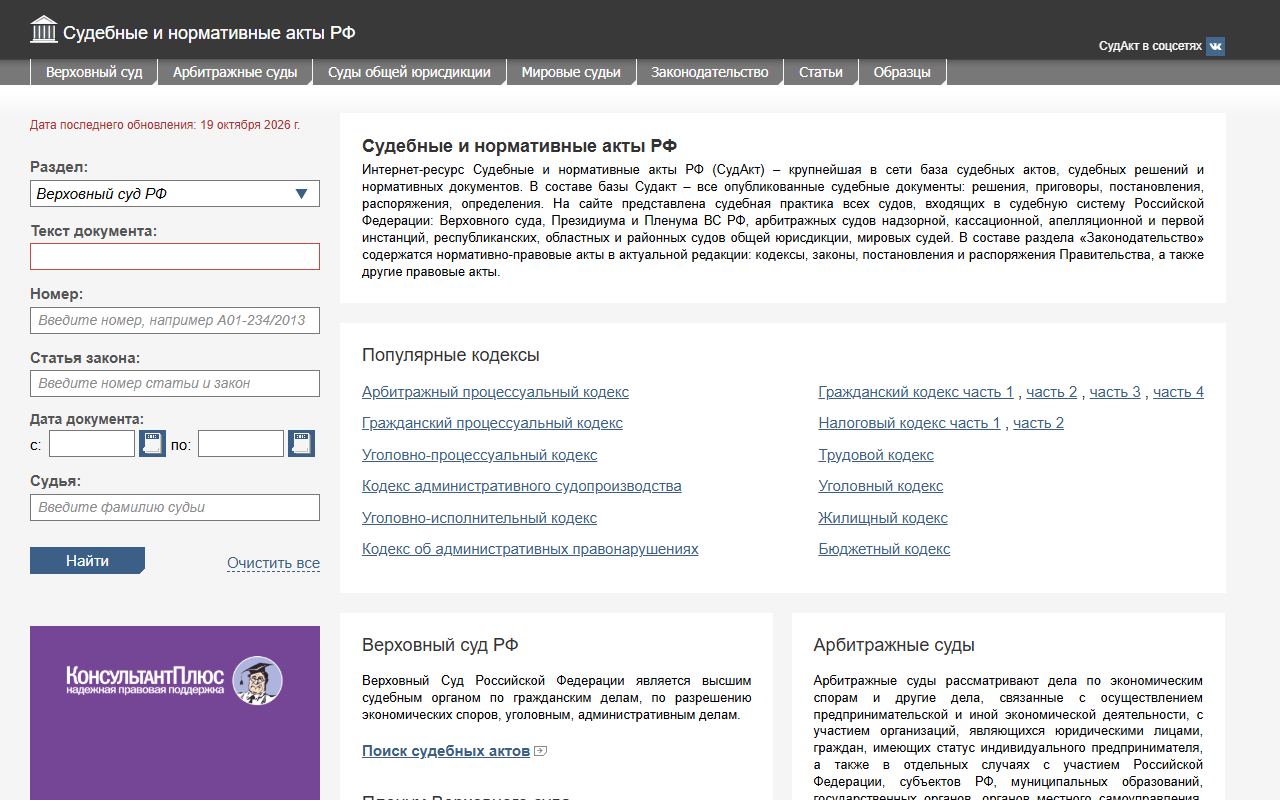Click СудАкт в соцсетях text
Screen dimensions: 1280x800
tap(1150, 46)
